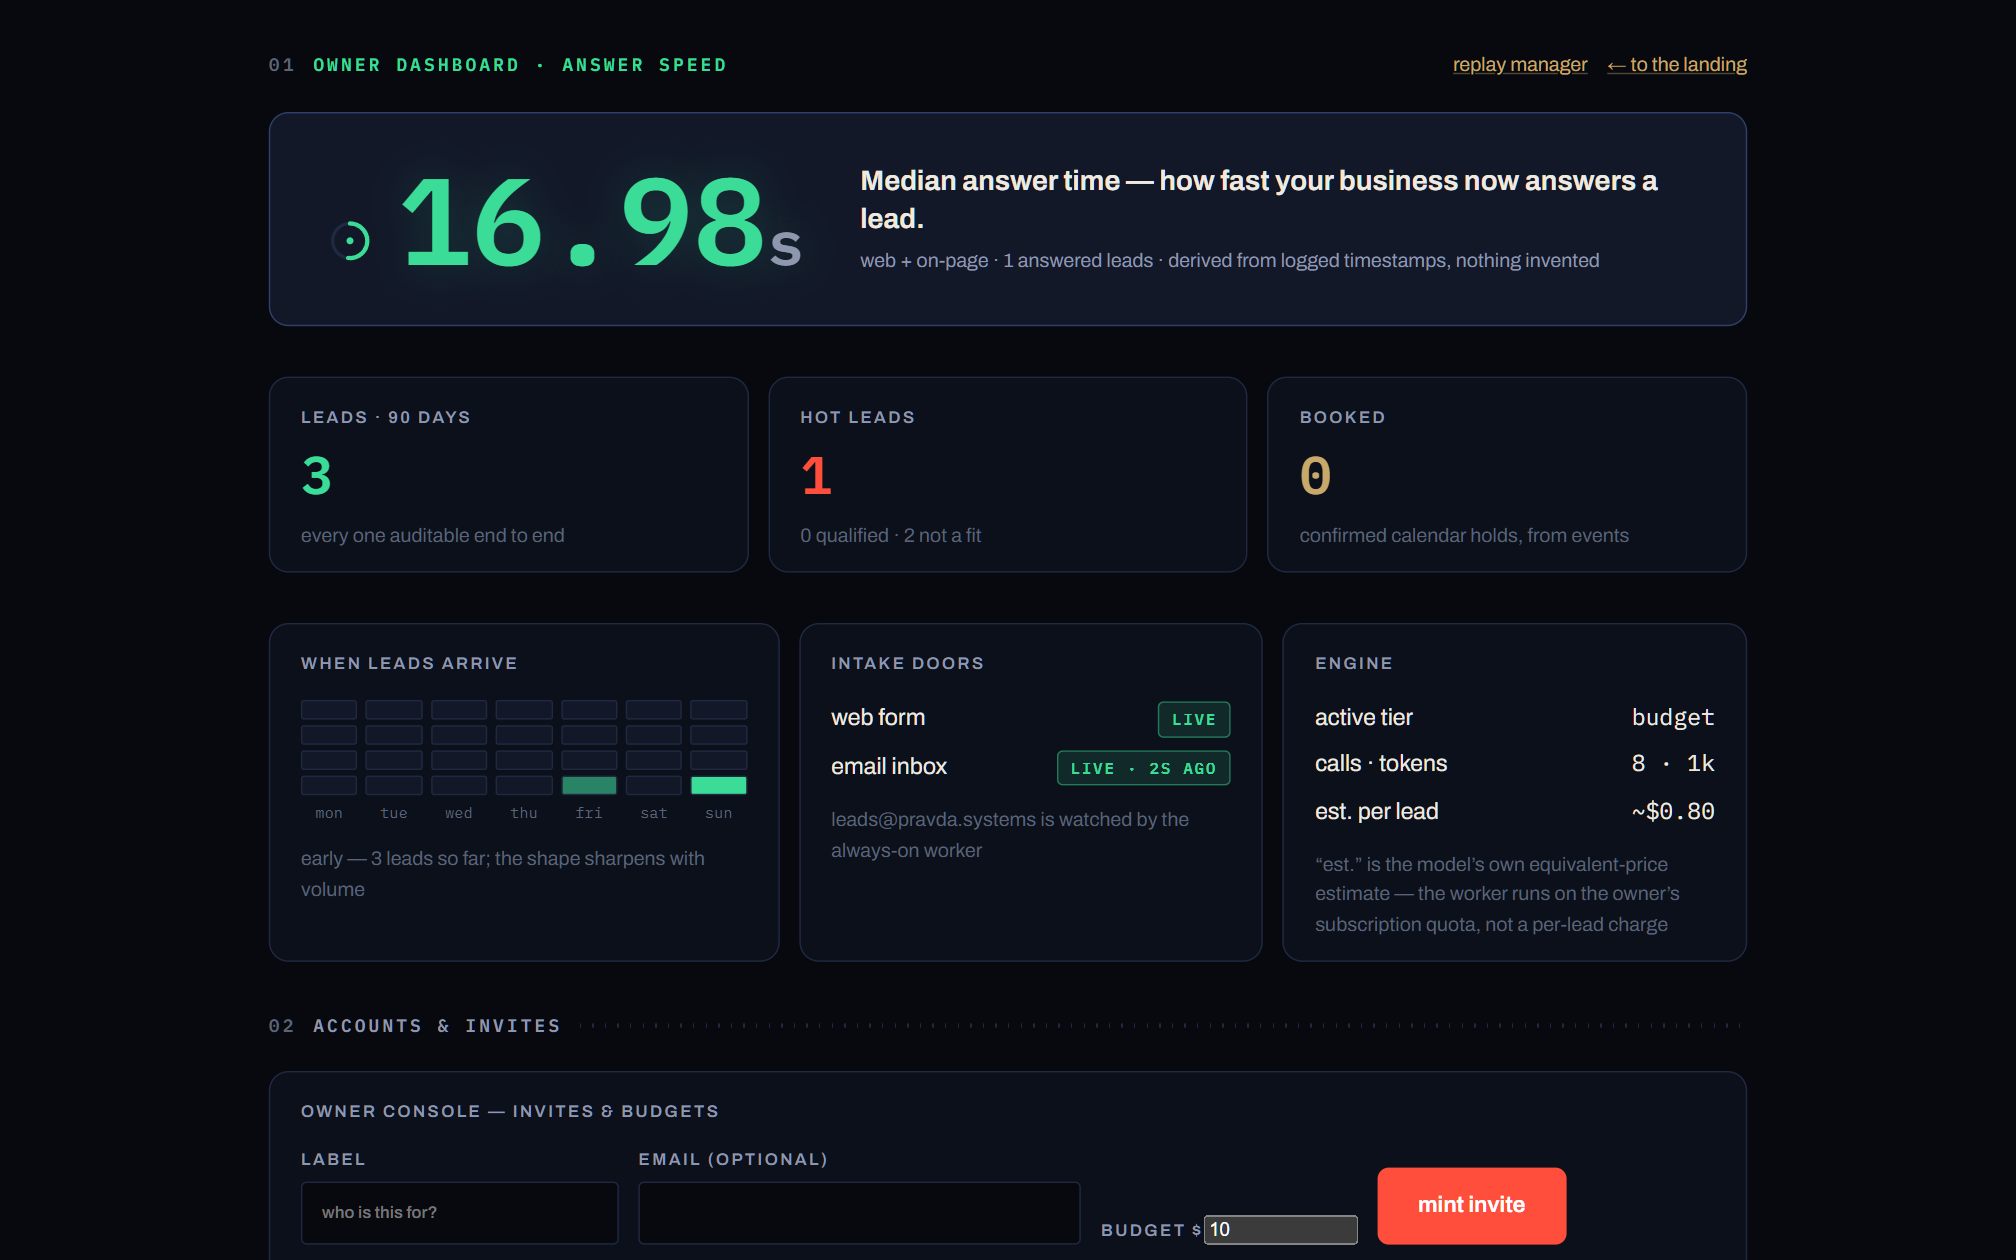The width and height of the screenshot is (2016, 1260).
Task: Click the web form LIVE badge
Action: 1193,719
